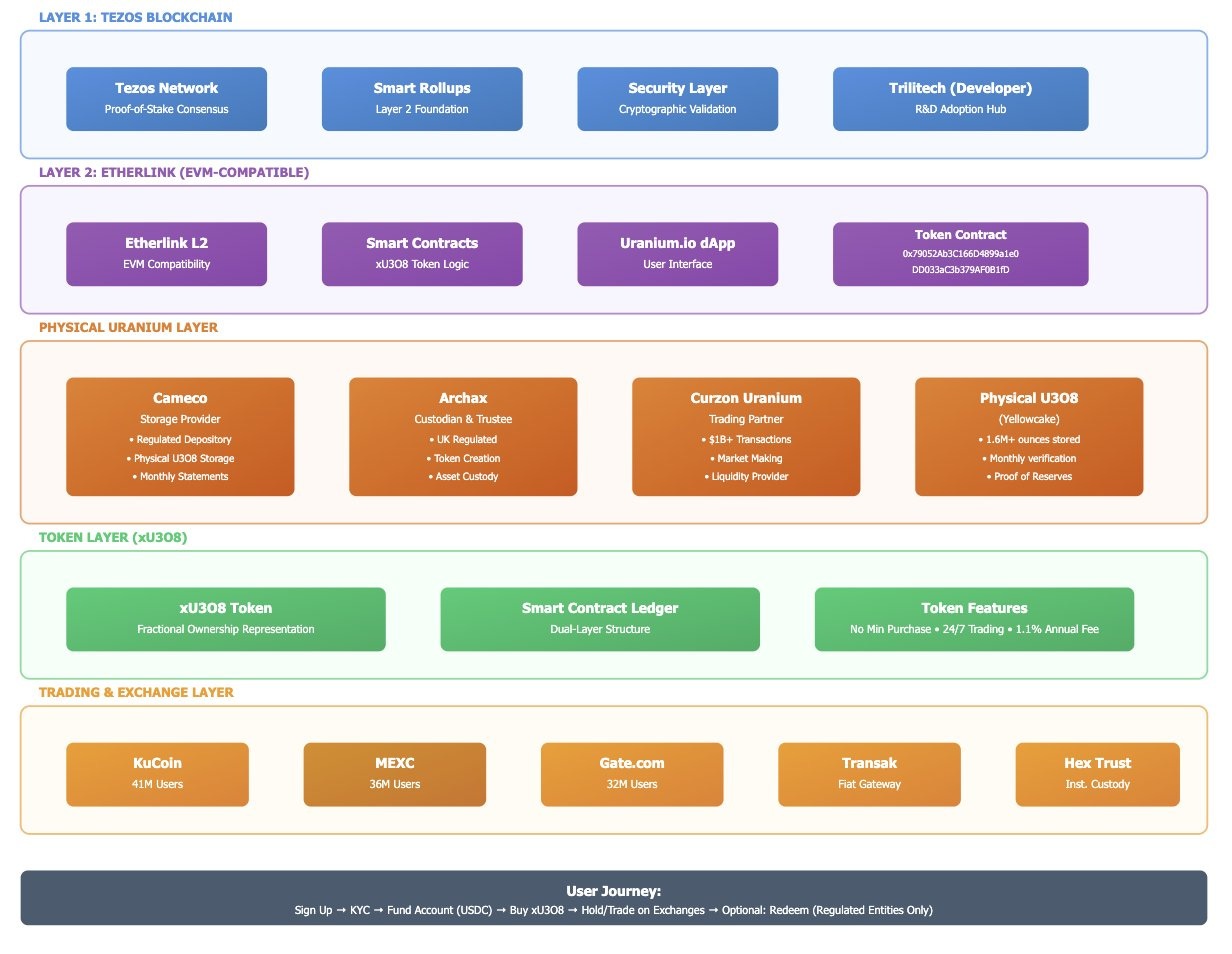This screenshot has height=954, width=1232.
Task: Open the KuCoin exchange box
Action: tap(157, 774)
